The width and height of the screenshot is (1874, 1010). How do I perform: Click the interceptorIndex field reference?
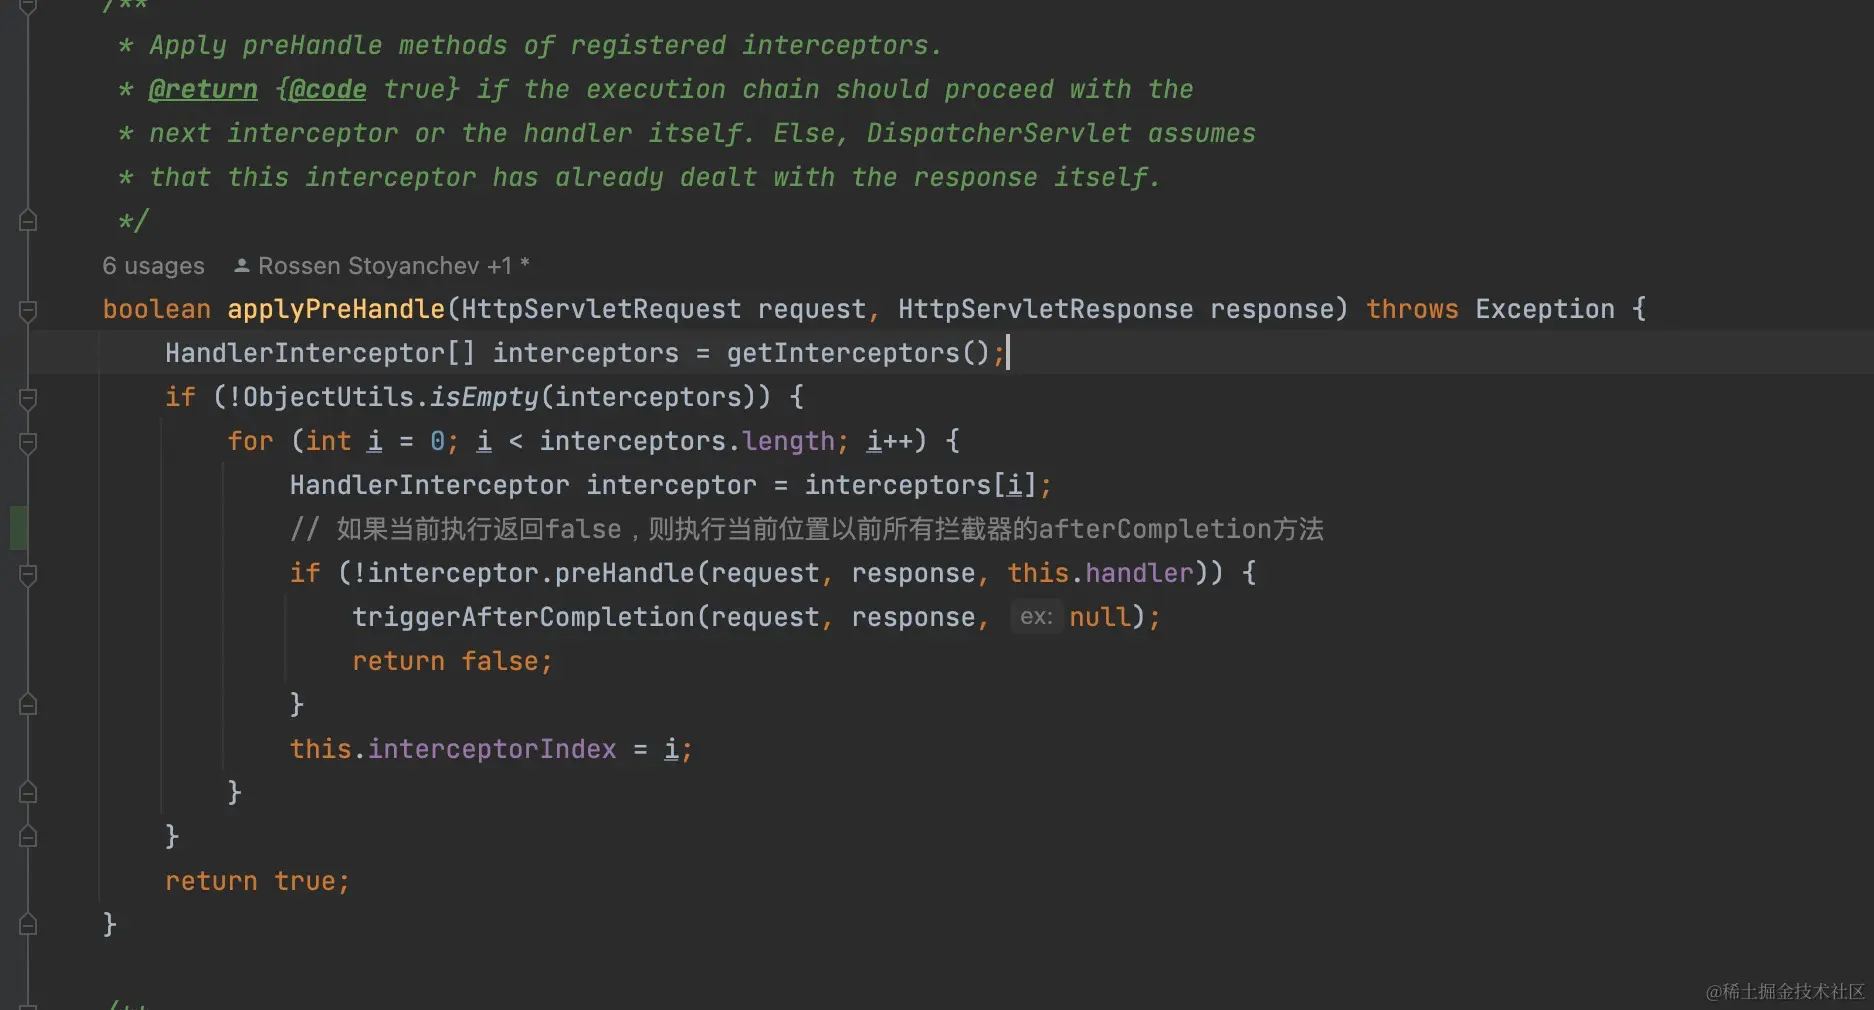click(x=492, y=749)
